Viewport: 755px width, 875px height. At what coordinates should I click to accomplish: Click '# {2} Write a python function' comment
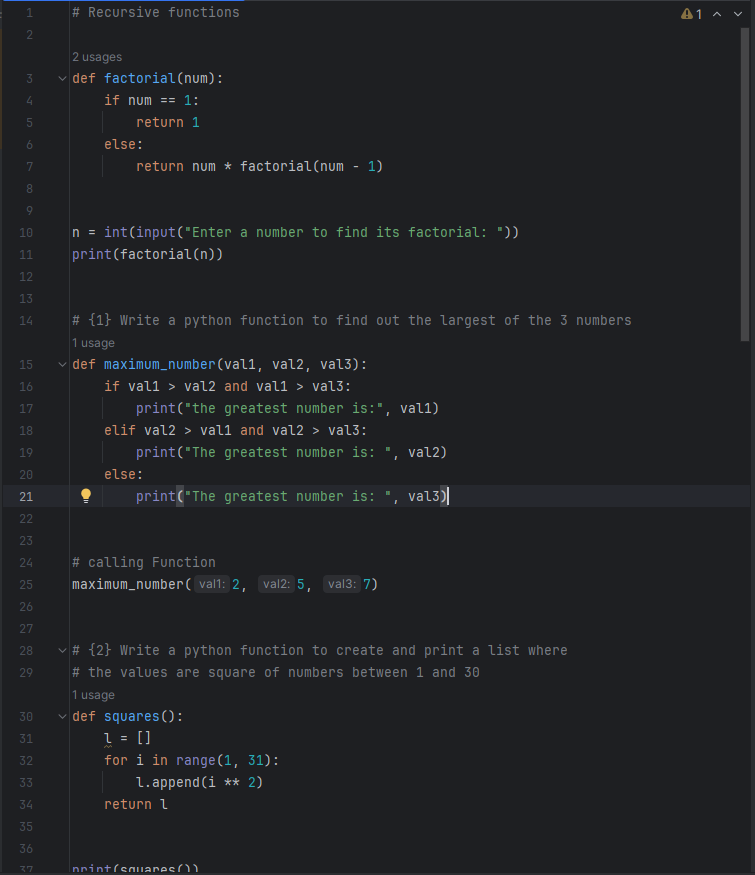(320, 650)
